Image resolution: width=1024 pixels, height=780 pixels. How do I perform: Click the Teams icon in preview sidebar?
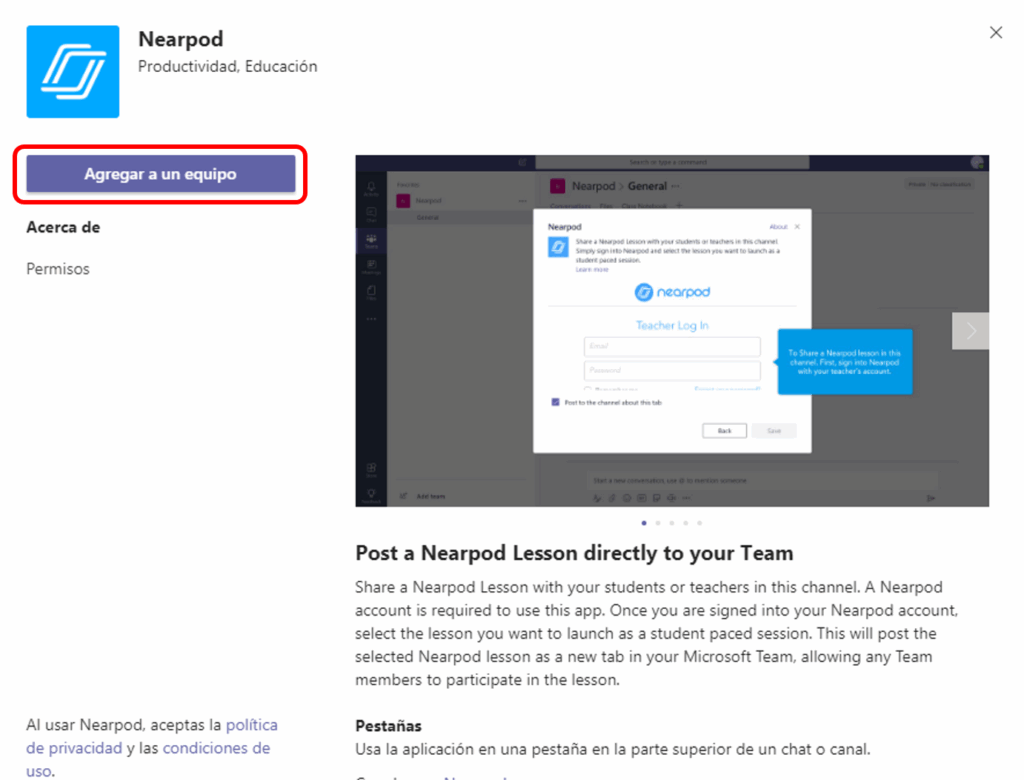(371, 240)
